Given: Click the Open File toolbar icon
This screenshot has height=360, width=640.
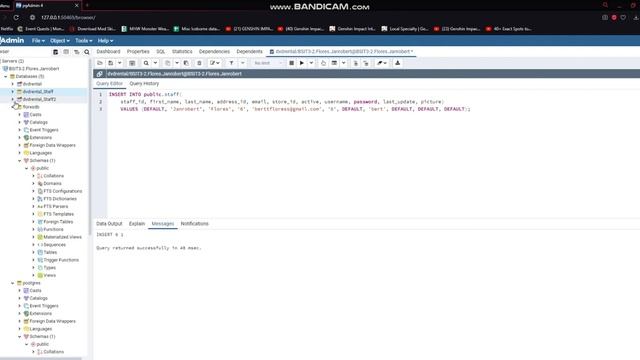Looking at the screenshot, I should [100, 63].
